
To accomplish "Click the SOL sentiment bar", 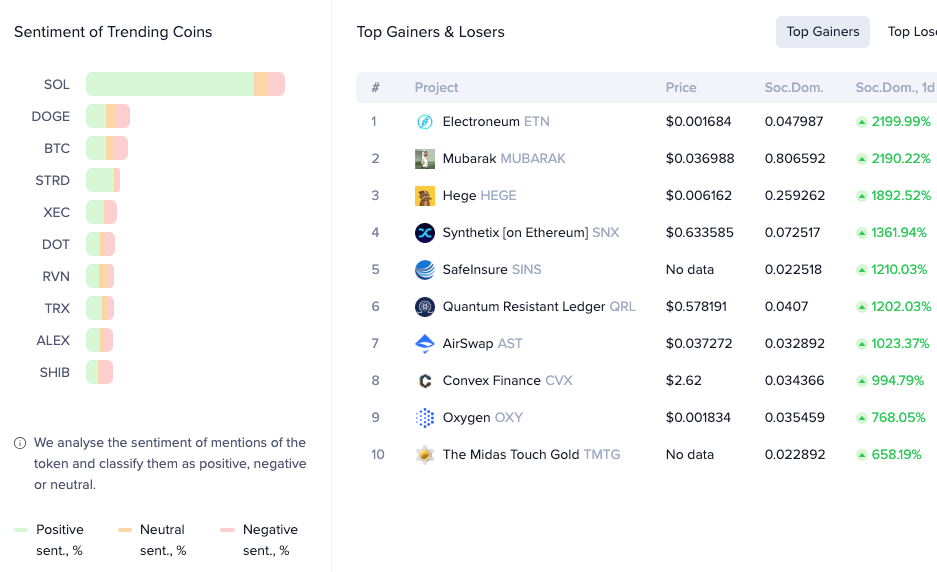I will click(x=185, y=84).
